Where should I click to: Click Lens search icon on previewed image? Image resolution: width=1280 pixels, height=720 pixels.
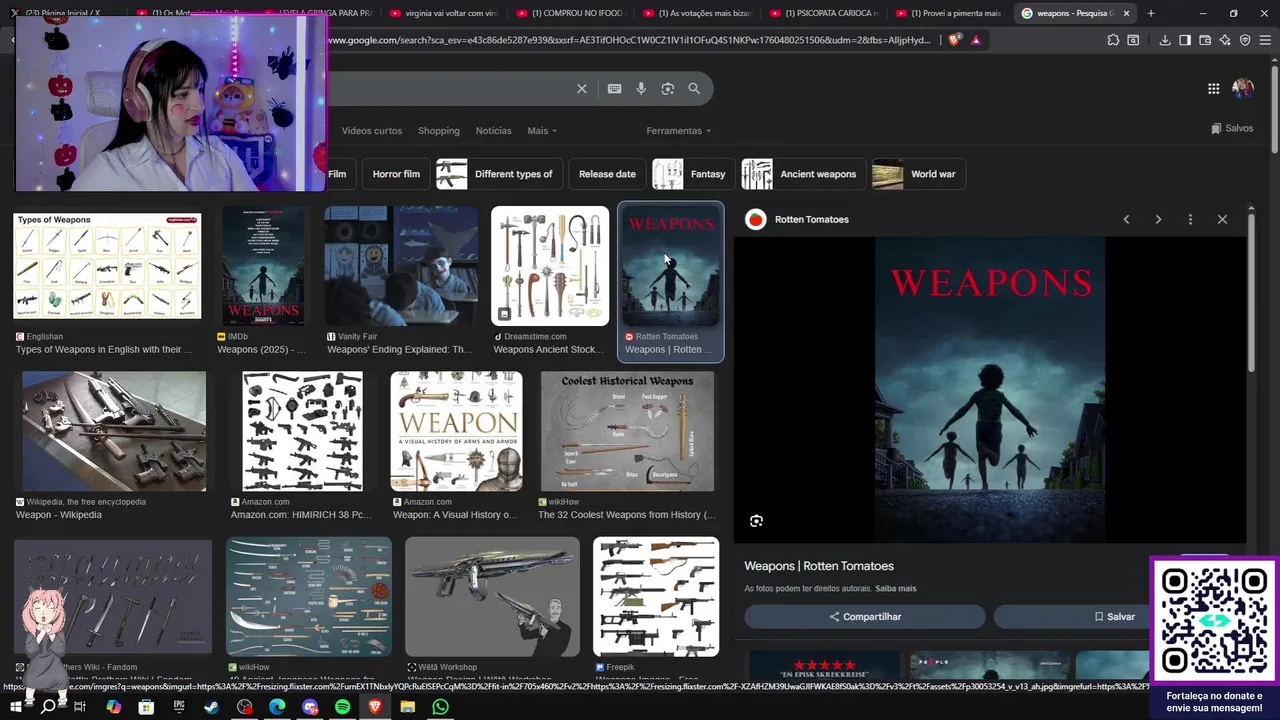pos(756,521)
